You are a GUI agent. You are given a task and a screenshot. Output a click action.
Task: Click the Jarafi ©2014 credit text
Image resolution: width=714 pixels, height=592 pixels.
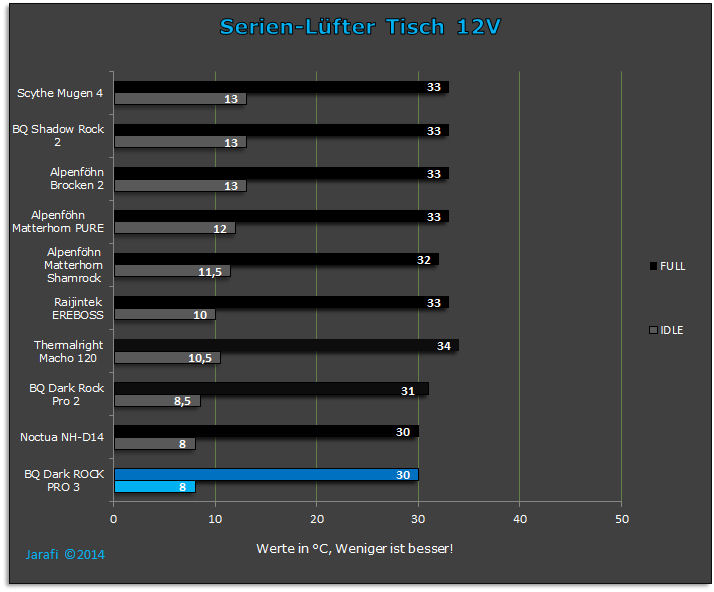(65, 554)
